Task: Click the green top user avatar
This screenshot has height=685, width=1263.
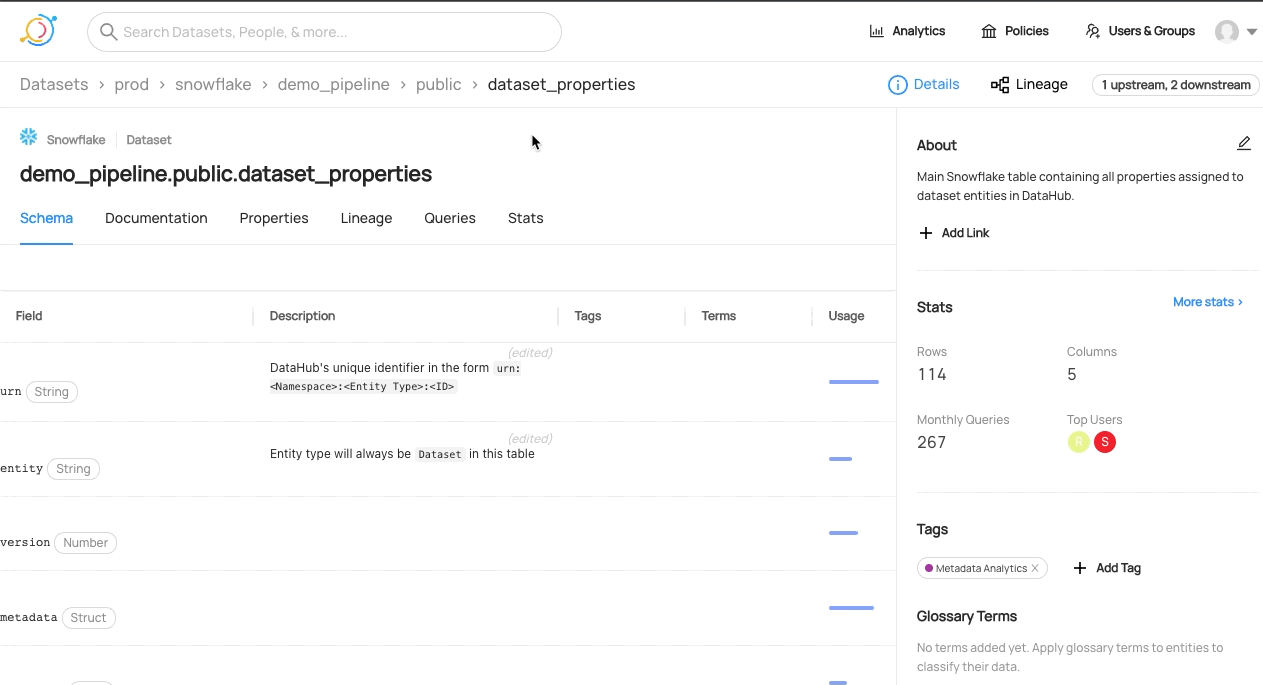Action: coord(1078,442)
